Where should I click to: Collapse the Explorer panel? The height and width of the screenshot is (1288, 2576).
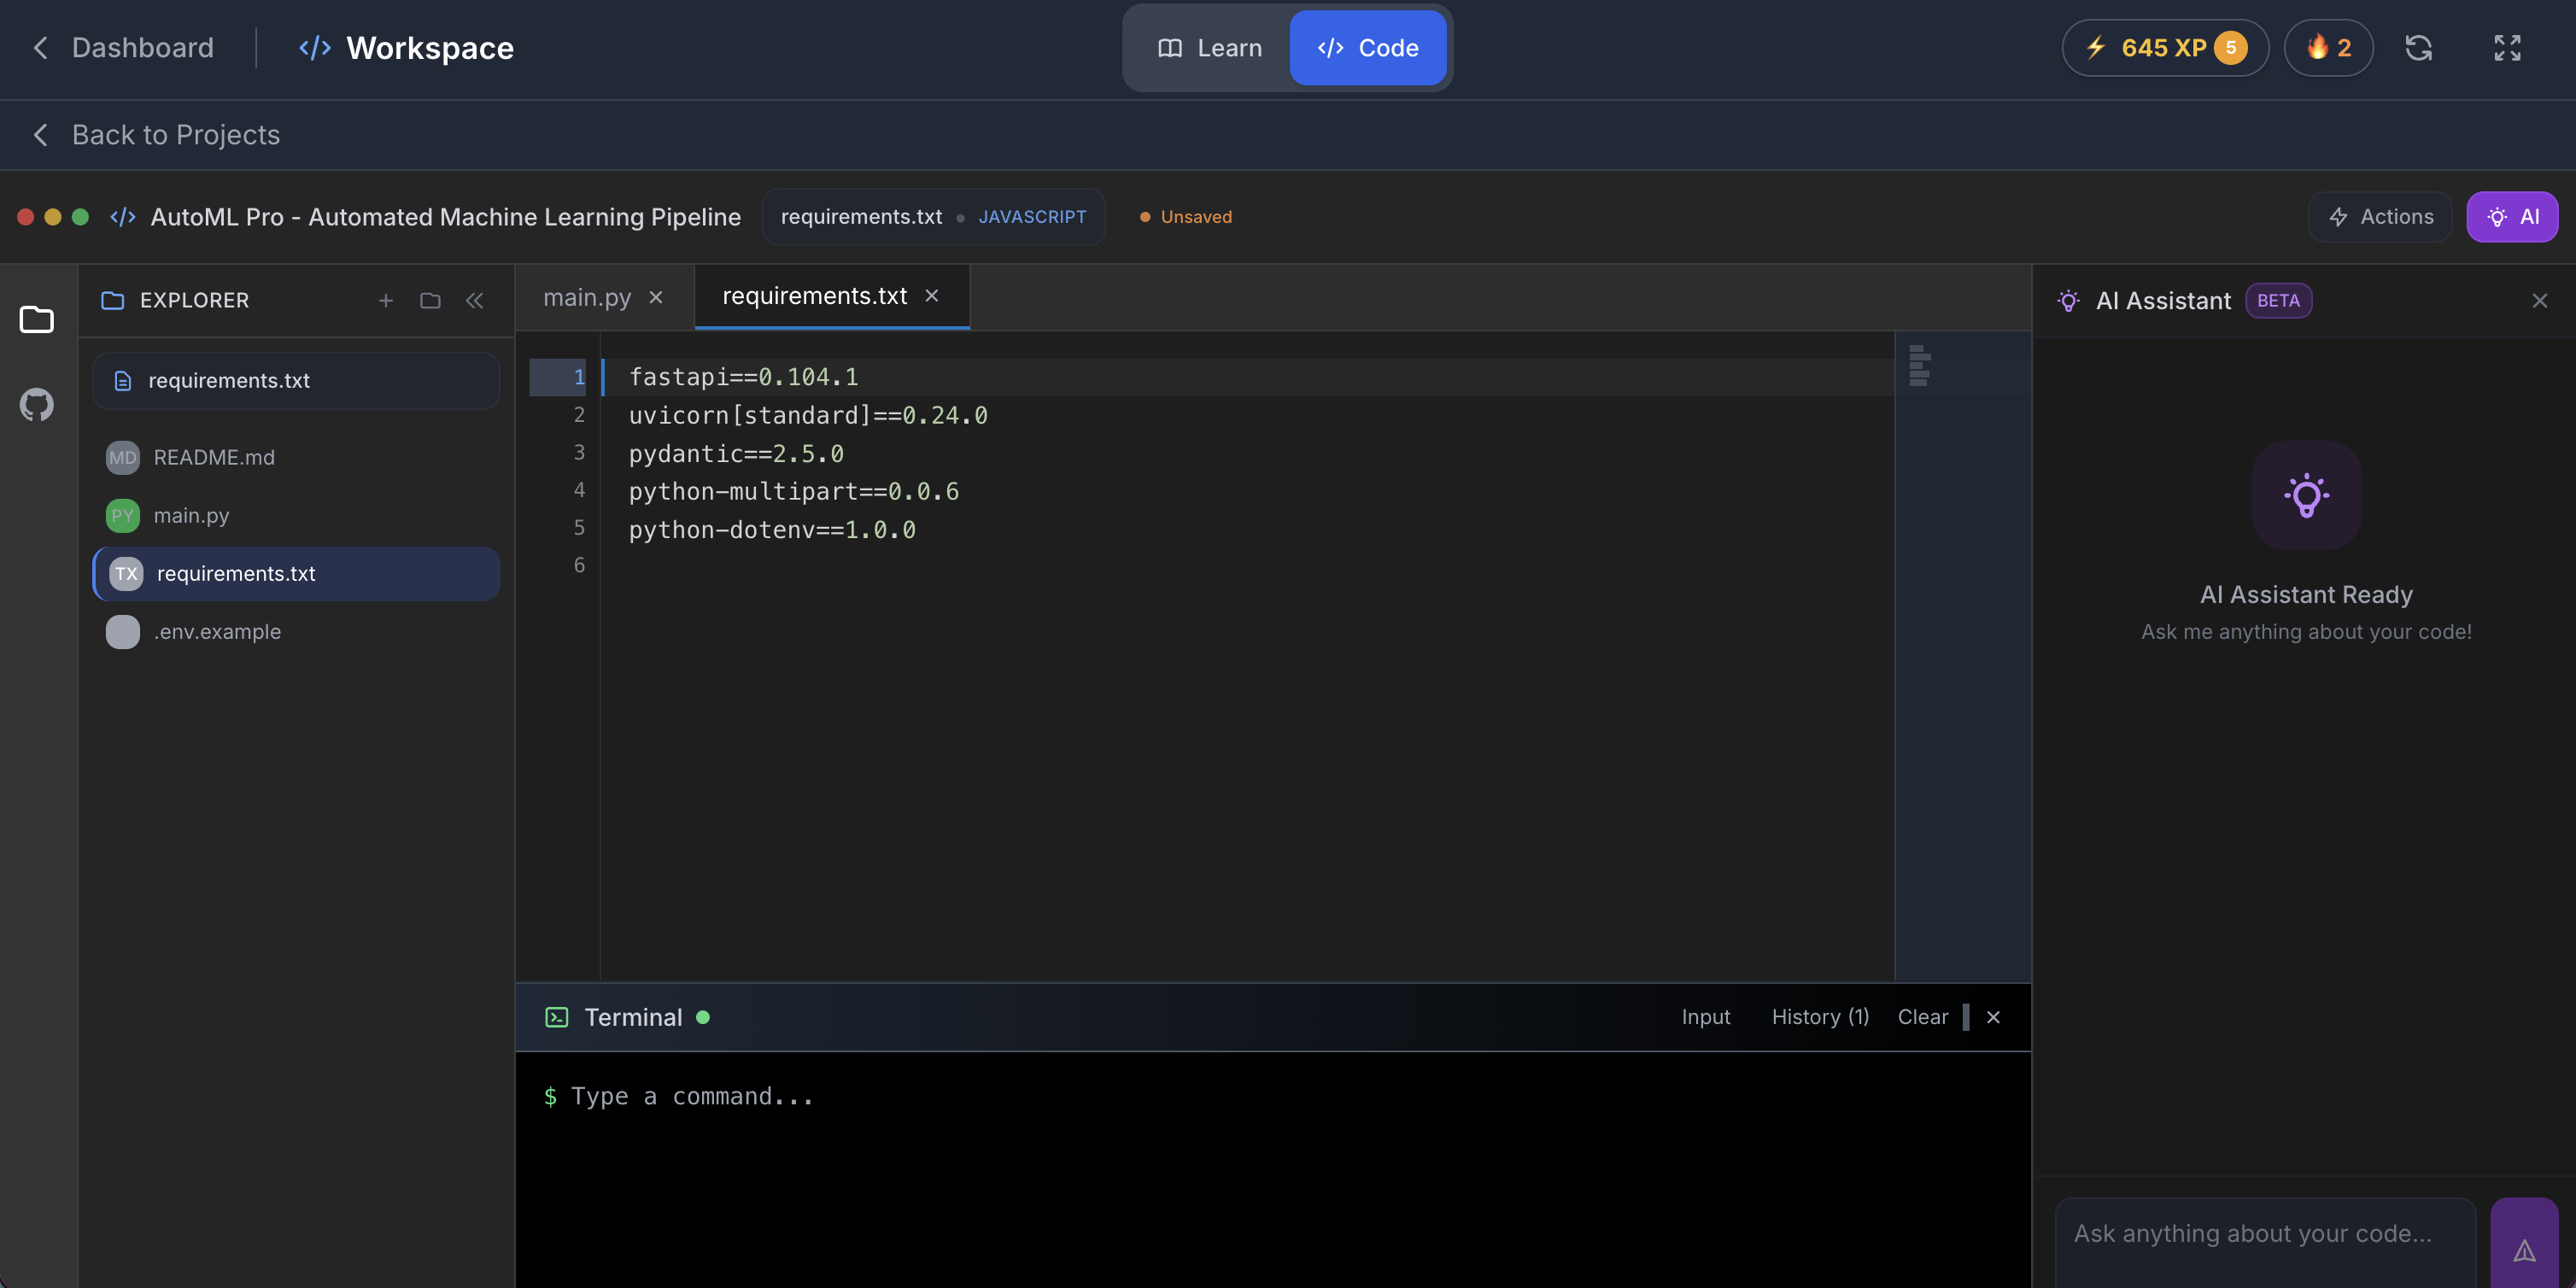pyautogui.click(x=475, y=300)
